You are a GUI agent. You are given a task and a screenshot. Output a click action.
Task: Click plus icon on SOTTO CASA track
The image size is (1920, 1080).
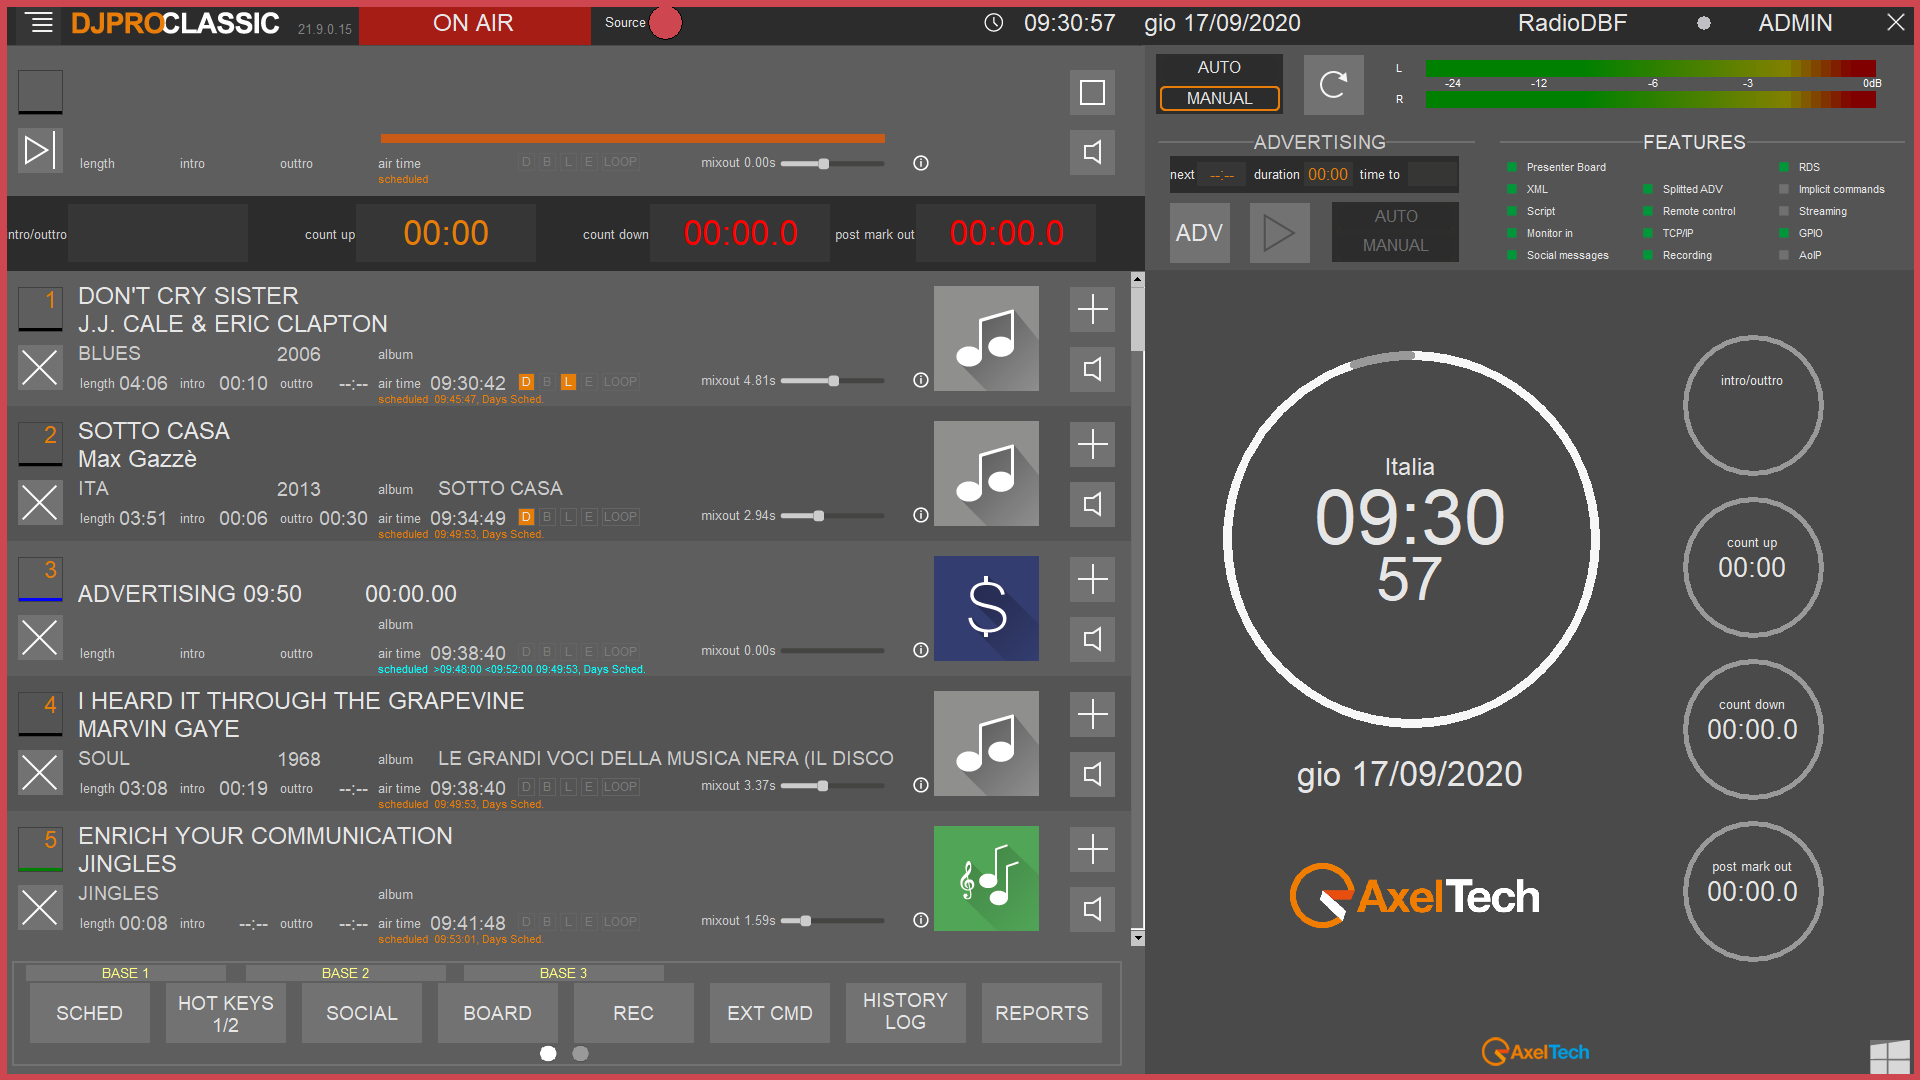1092,444
